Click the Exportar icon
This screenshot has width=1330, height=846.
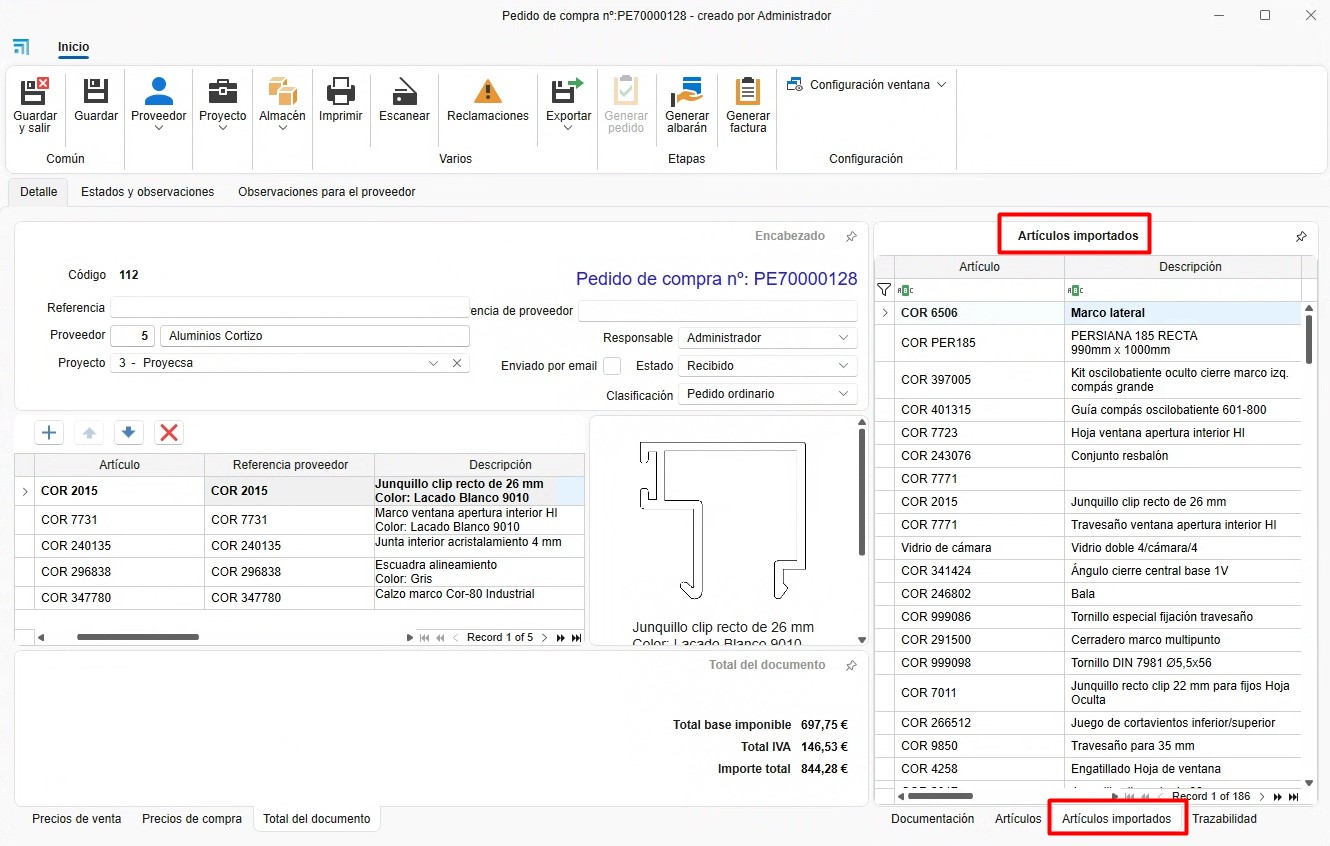click(568, 91)
